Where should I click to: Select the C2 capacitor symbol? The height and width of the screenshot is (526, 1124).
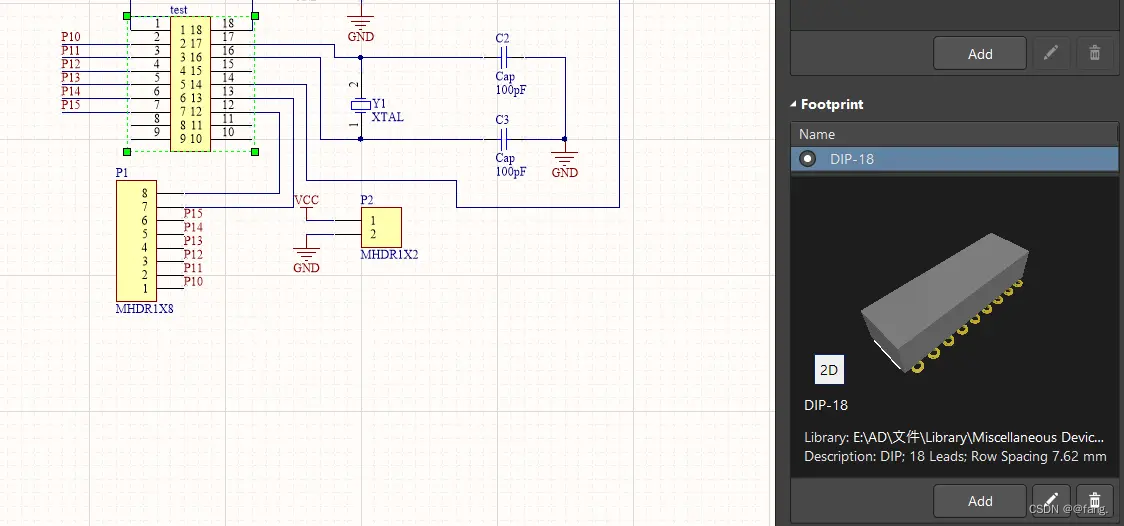pyautogui.click(x=503, y=57)
